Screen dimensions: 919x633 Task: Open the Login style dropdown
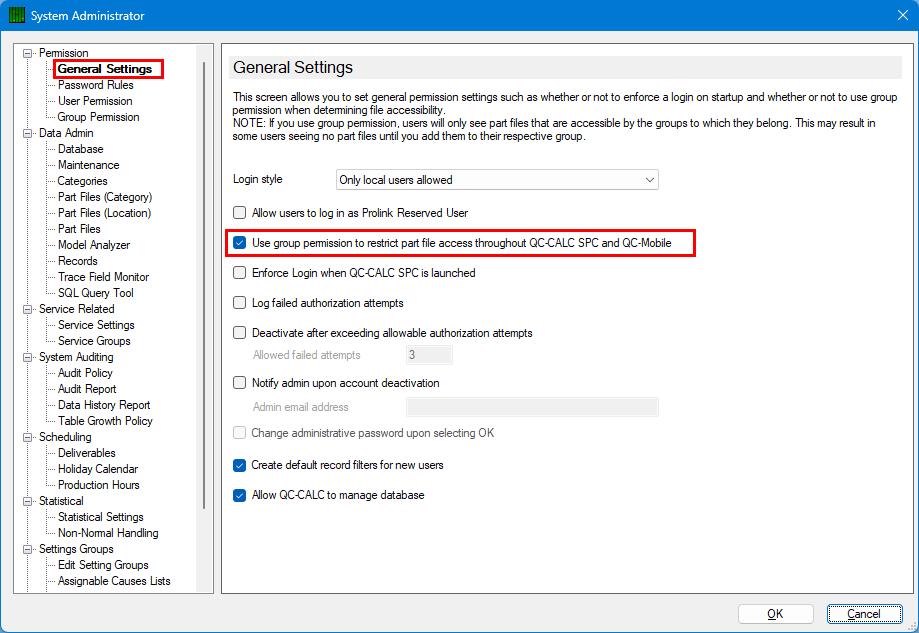coord(497,179)
